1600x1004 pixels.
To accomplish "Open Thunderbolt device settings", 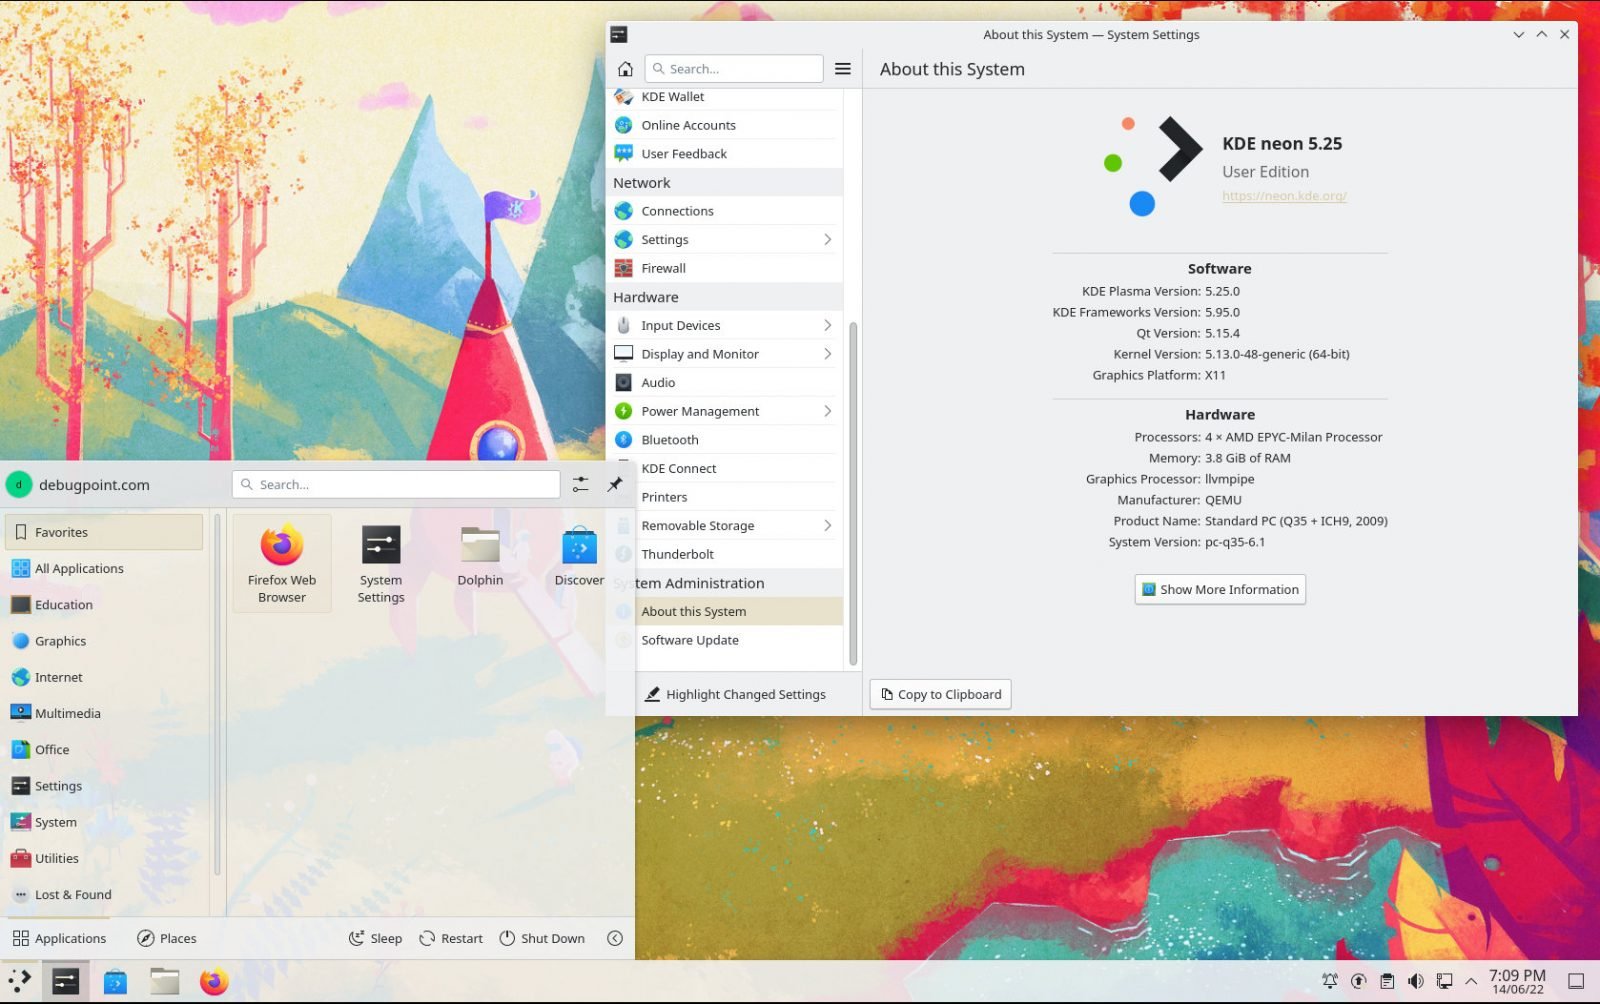I will coord(677,554).
